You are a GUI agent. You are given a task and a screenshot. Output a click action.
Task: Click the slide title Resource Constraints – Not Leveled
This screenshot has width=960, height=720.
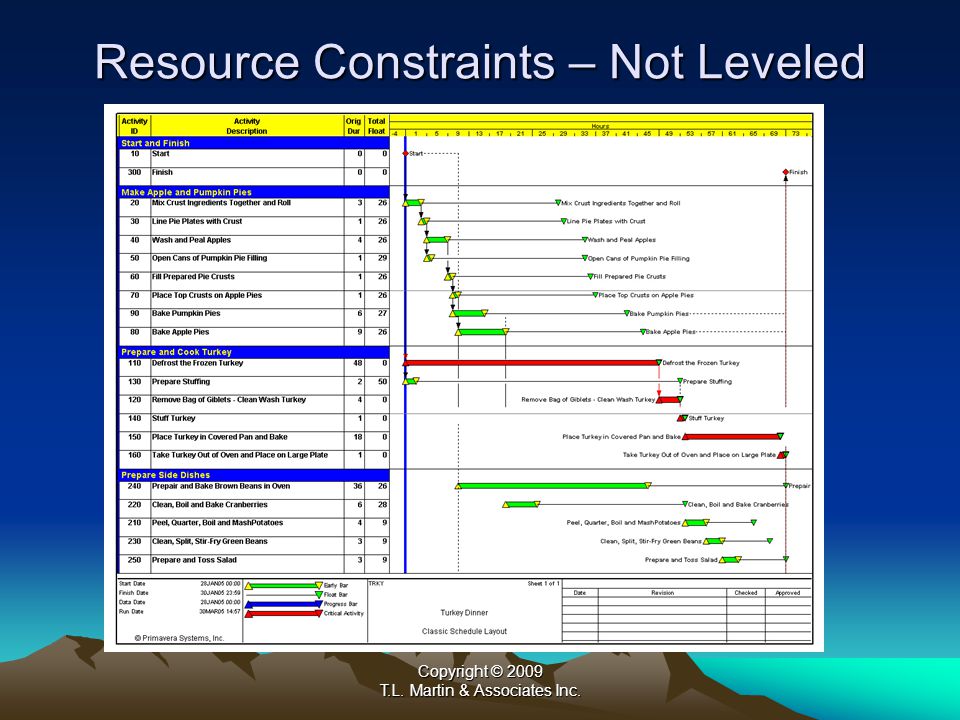point(479,62)
